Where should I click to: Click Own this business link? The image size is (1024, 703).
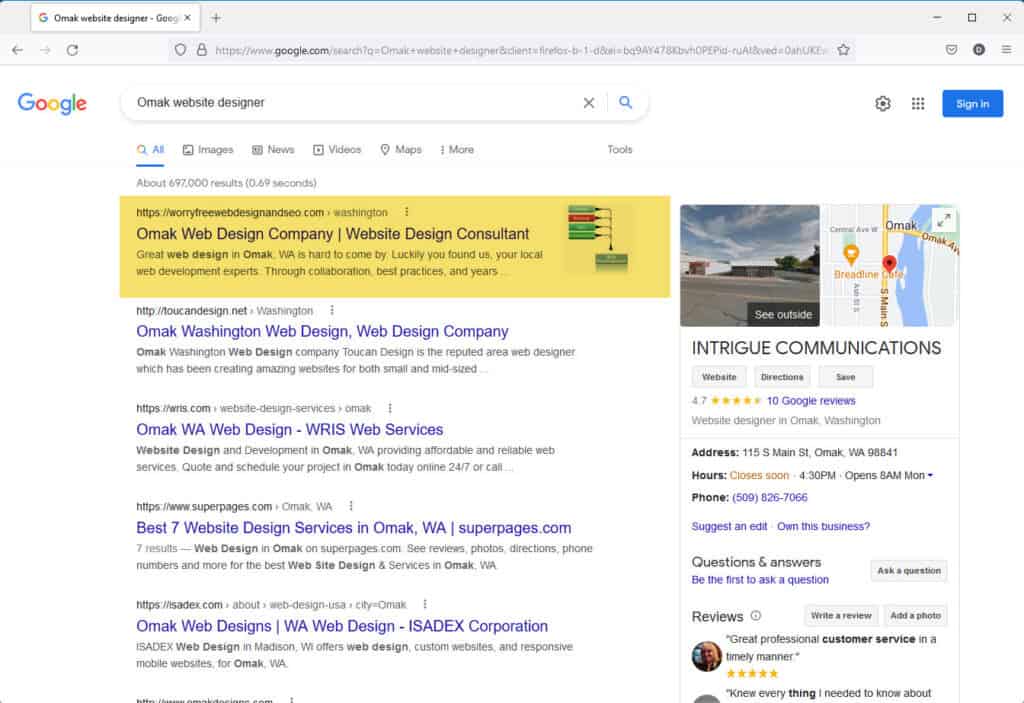(x=823, y=526)
